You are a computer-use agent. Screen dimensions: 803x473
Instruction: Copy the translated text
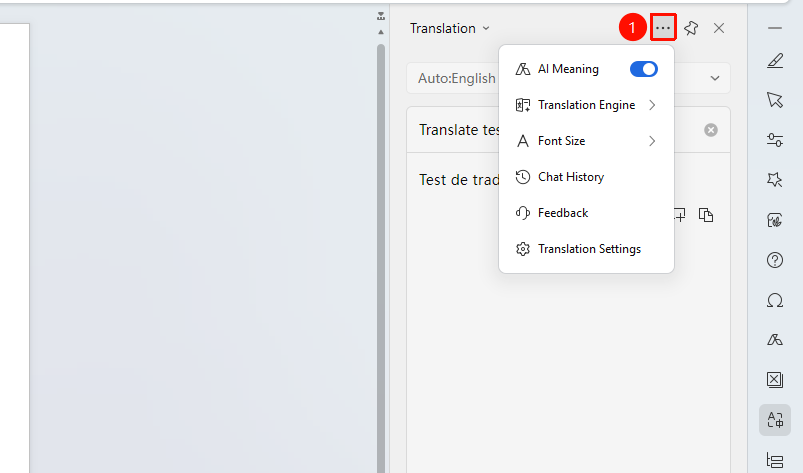[706, 215]
